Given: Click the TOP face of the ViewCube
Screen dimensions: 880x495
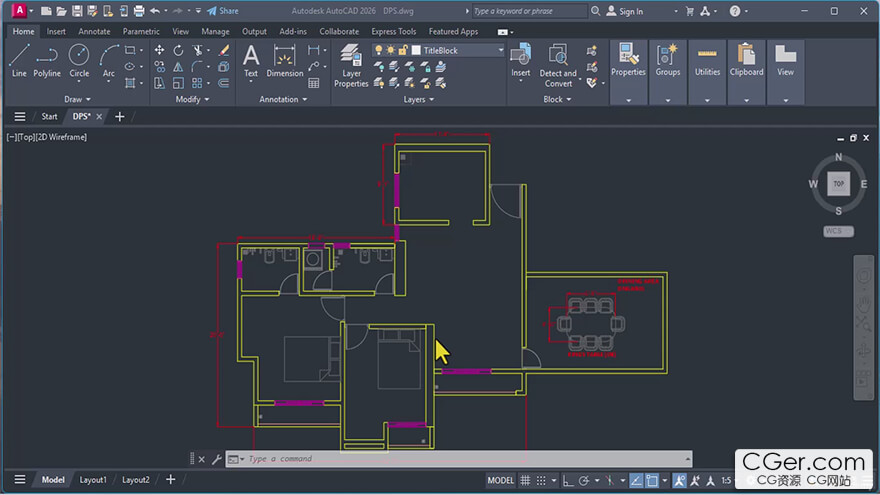Looking at the screenshot, I should [838, 184].
